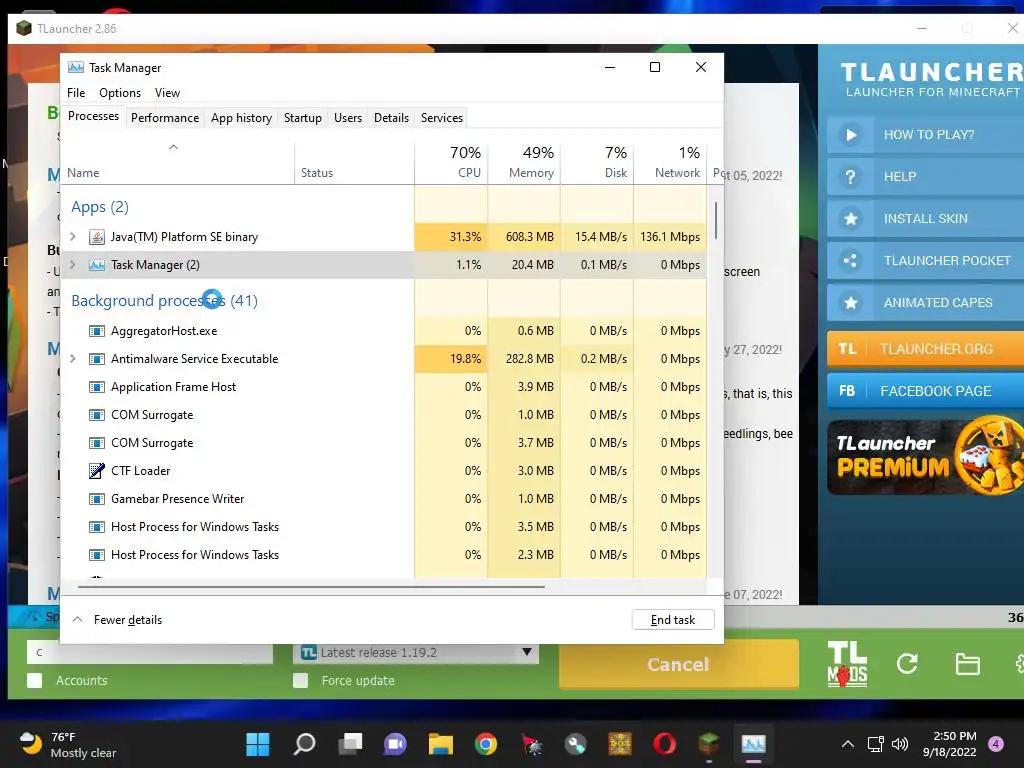Viewport: 1024px width, 768px height.
Task: Click the Help question mark icon
Action: click(850, 177)
